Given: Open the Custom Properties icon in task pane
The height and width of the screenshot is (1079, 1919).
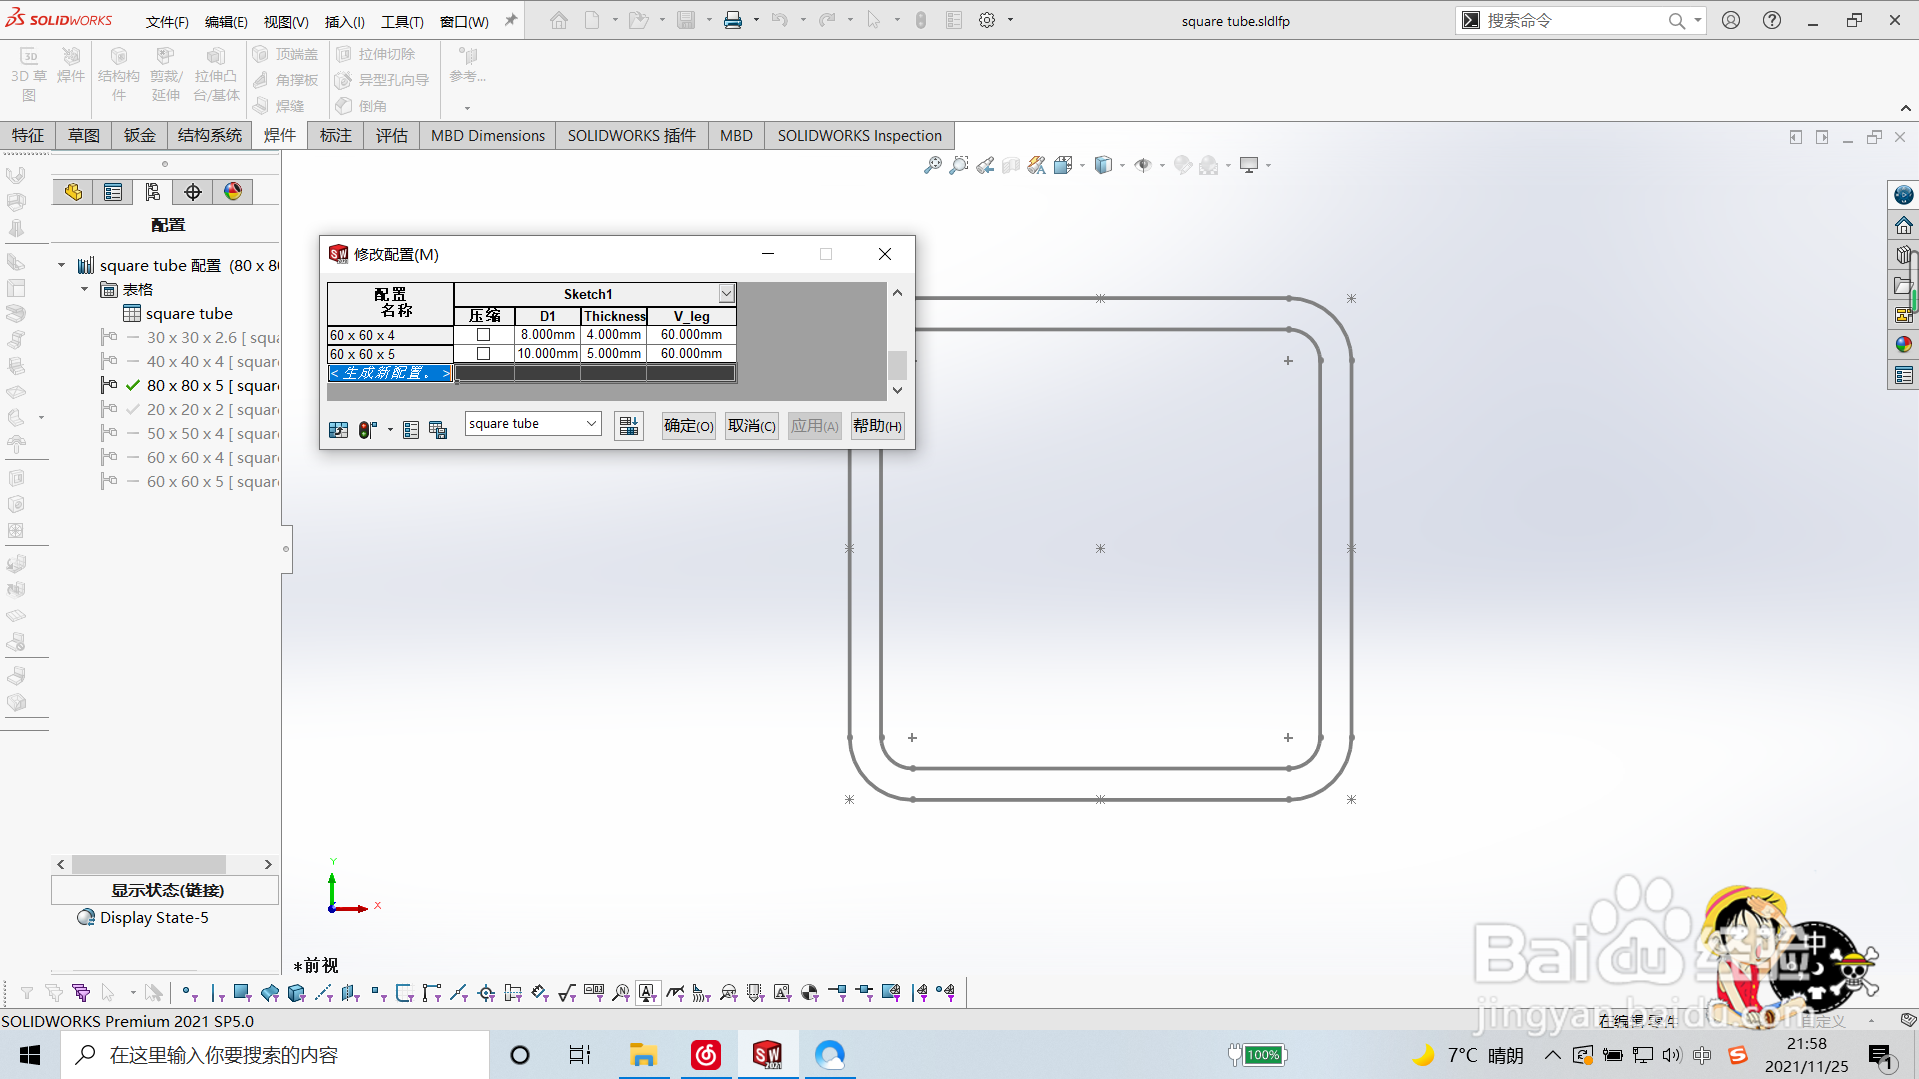Looking at the screenshot, I should (x=1904, y=375).
